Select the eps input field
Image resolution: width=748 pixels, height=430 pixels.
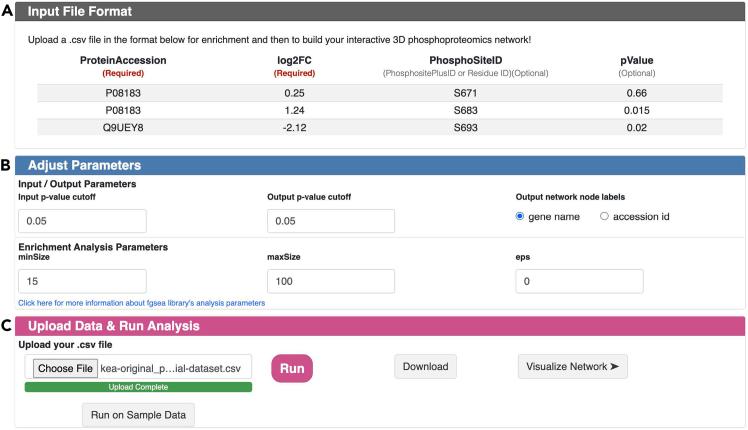point(578,281)
